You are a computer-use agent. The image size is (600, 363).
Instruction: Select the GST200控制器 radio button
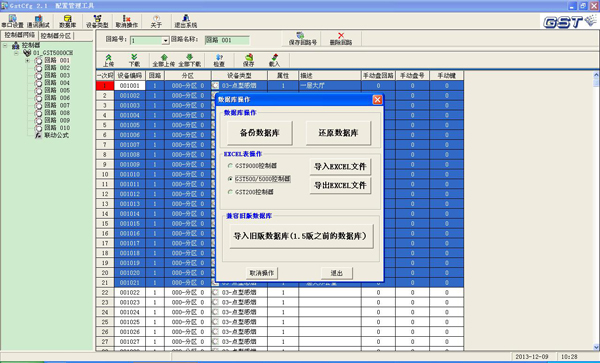coord(230,192)
